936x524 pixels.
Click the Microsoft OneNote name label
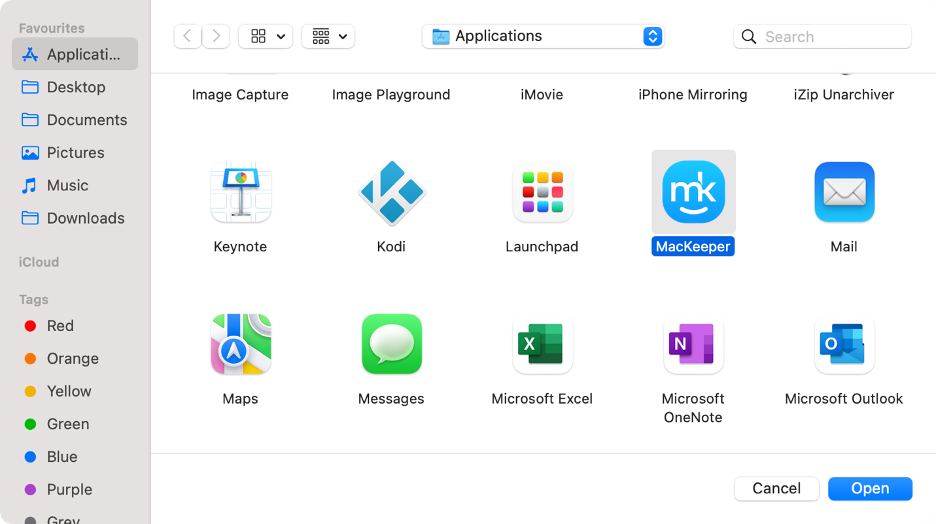[x=693, y=408]
